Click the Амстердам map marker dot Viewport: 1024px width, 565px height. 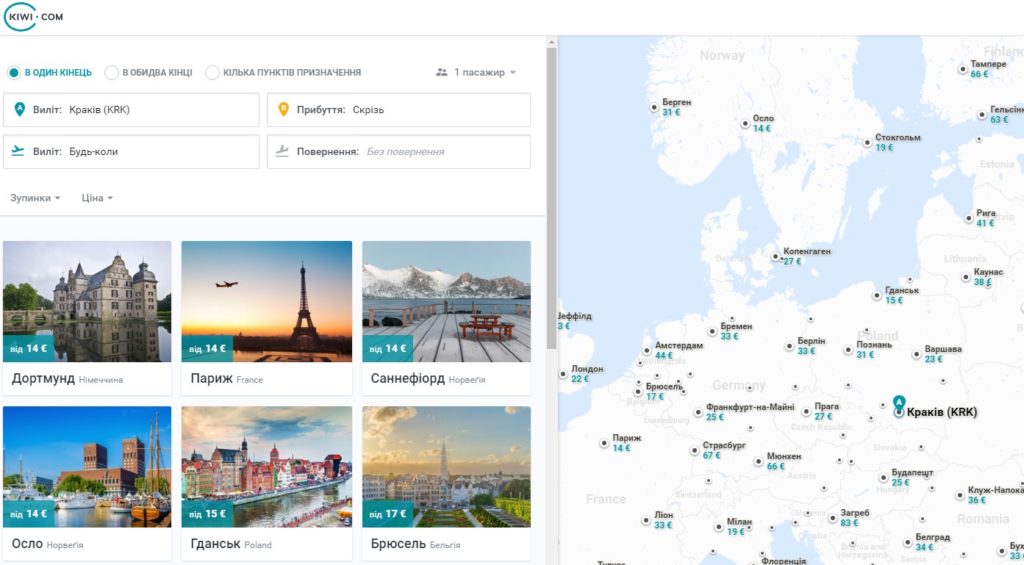click(647, 351)
